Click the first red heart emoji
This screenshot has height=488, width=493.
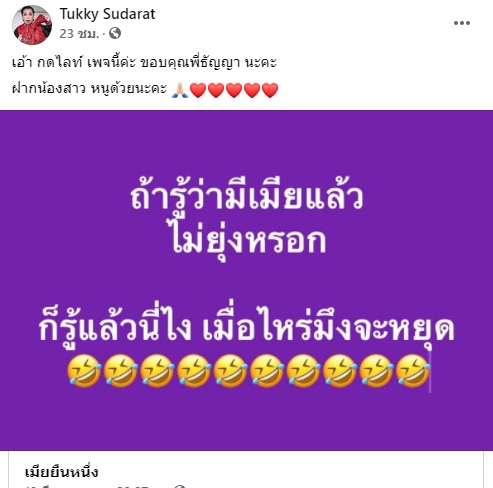198,90
